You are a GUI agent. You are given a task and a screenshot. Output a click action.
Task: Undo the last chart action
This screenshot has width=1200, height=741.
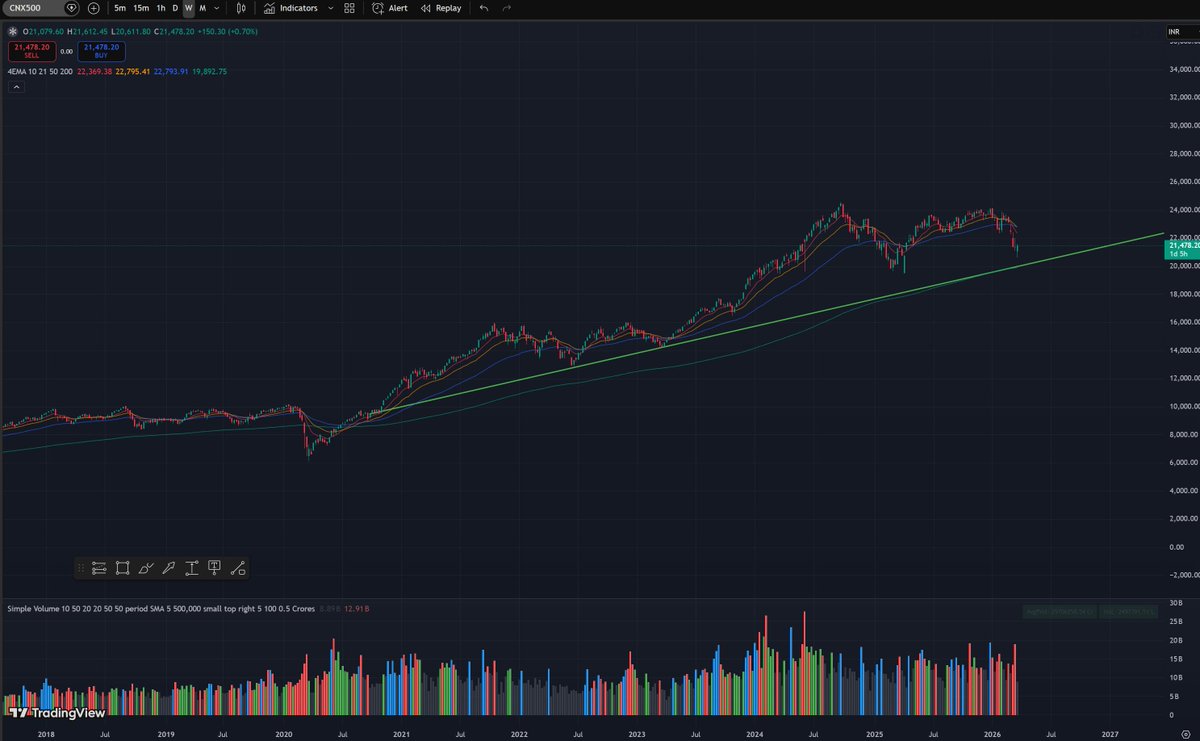(x=484, y=8)
